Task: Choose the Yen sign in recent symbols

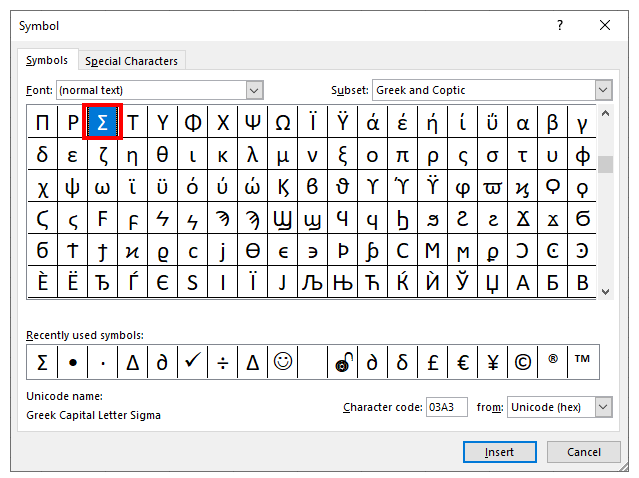Action: [x=493, y=363]
